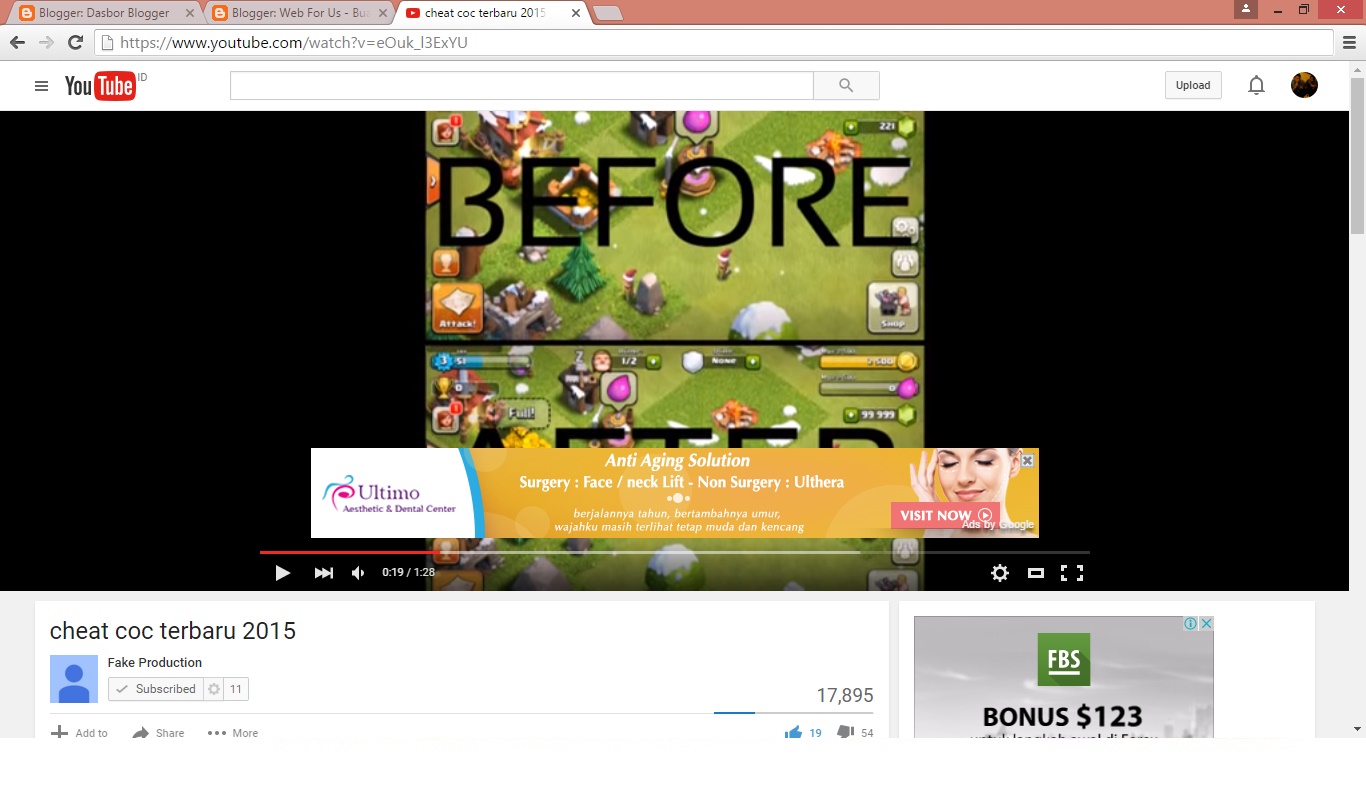This screenshot has height=804, width=1366.
Task: Go forward in browser history
Action: pos(46,43)
